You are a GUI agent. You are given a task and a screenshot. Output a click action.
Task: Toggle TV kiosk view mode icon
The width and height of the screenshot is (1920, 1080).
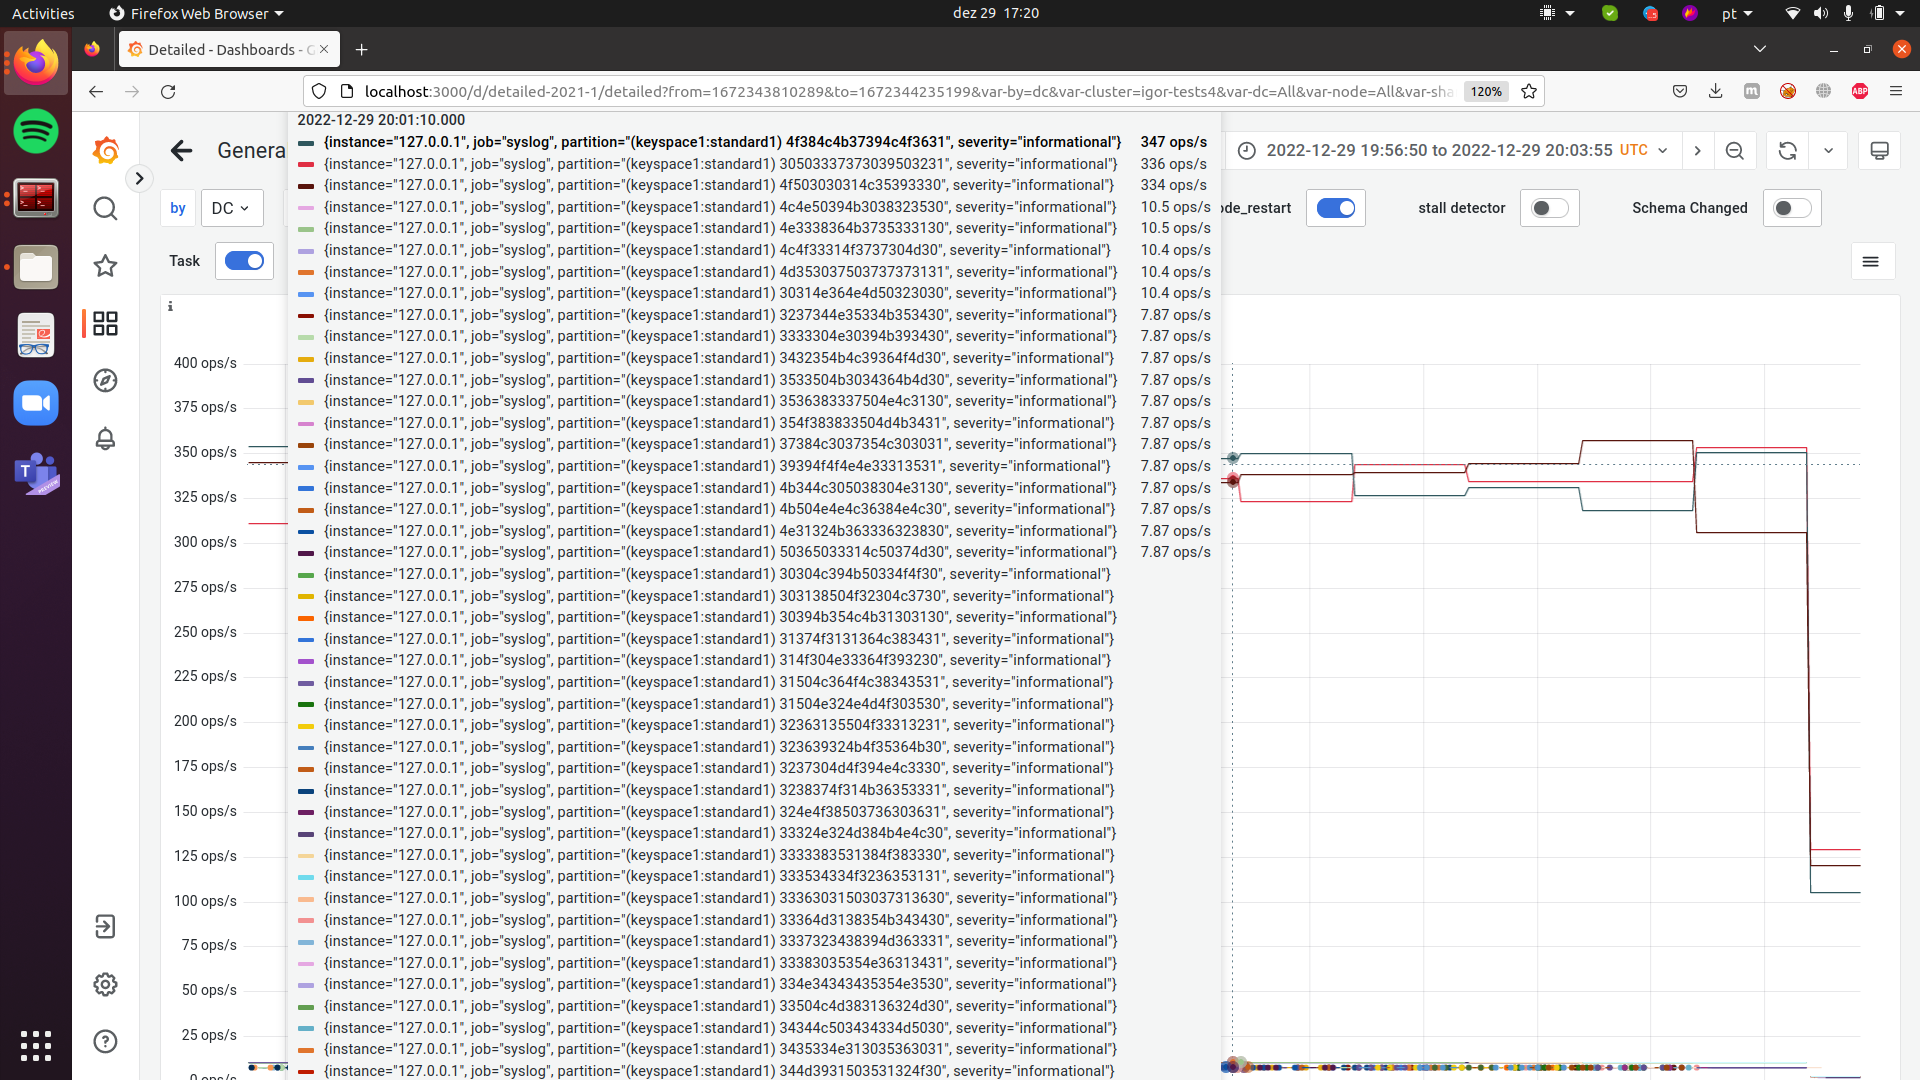(x=1879, y=151)
